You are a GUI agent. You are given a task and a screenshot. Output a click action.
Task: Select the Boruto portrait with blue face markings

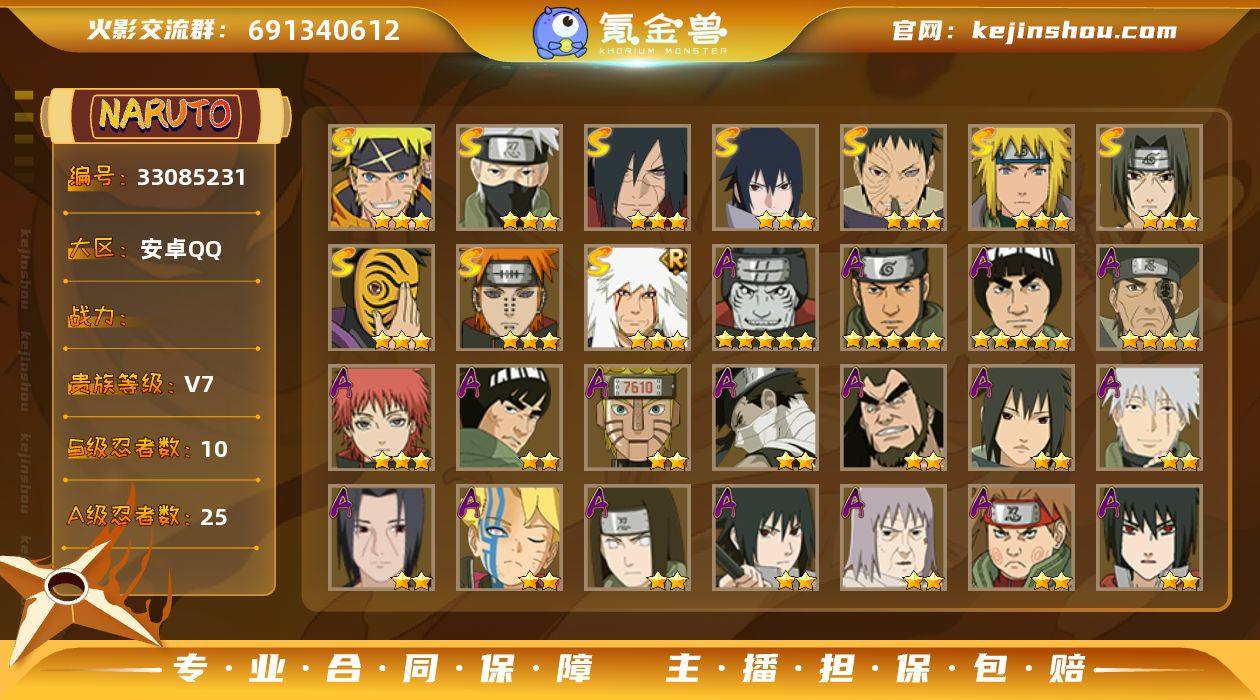[509, 538]
